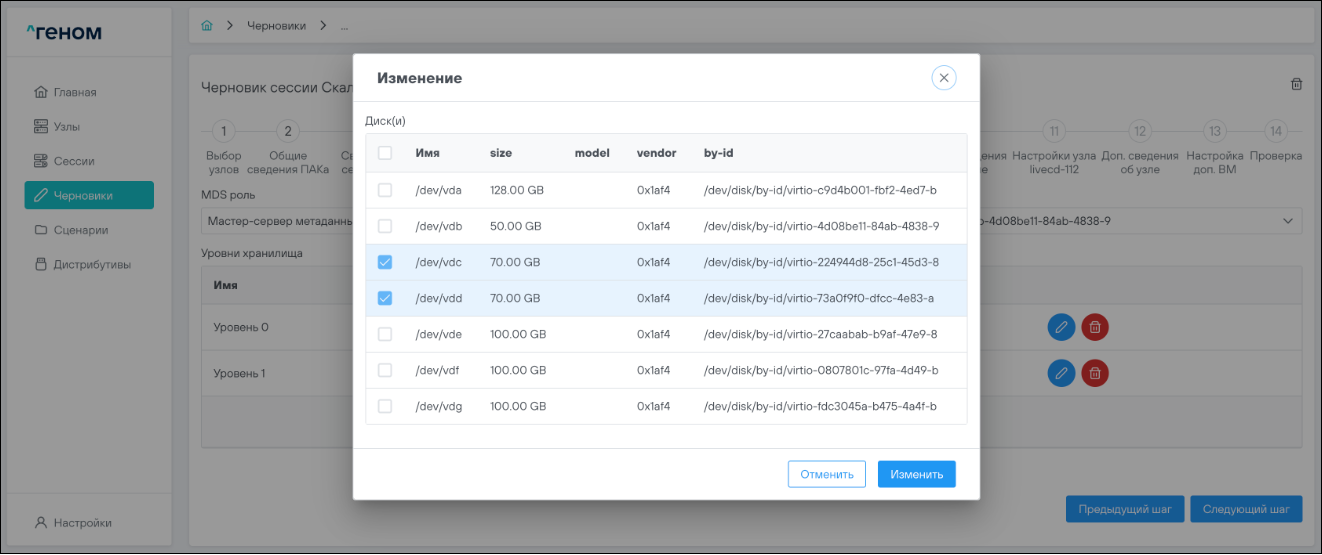This screenshot has width=1322, height=555.
Task: Click the home icon in breadcrumb
Action: 207,26
